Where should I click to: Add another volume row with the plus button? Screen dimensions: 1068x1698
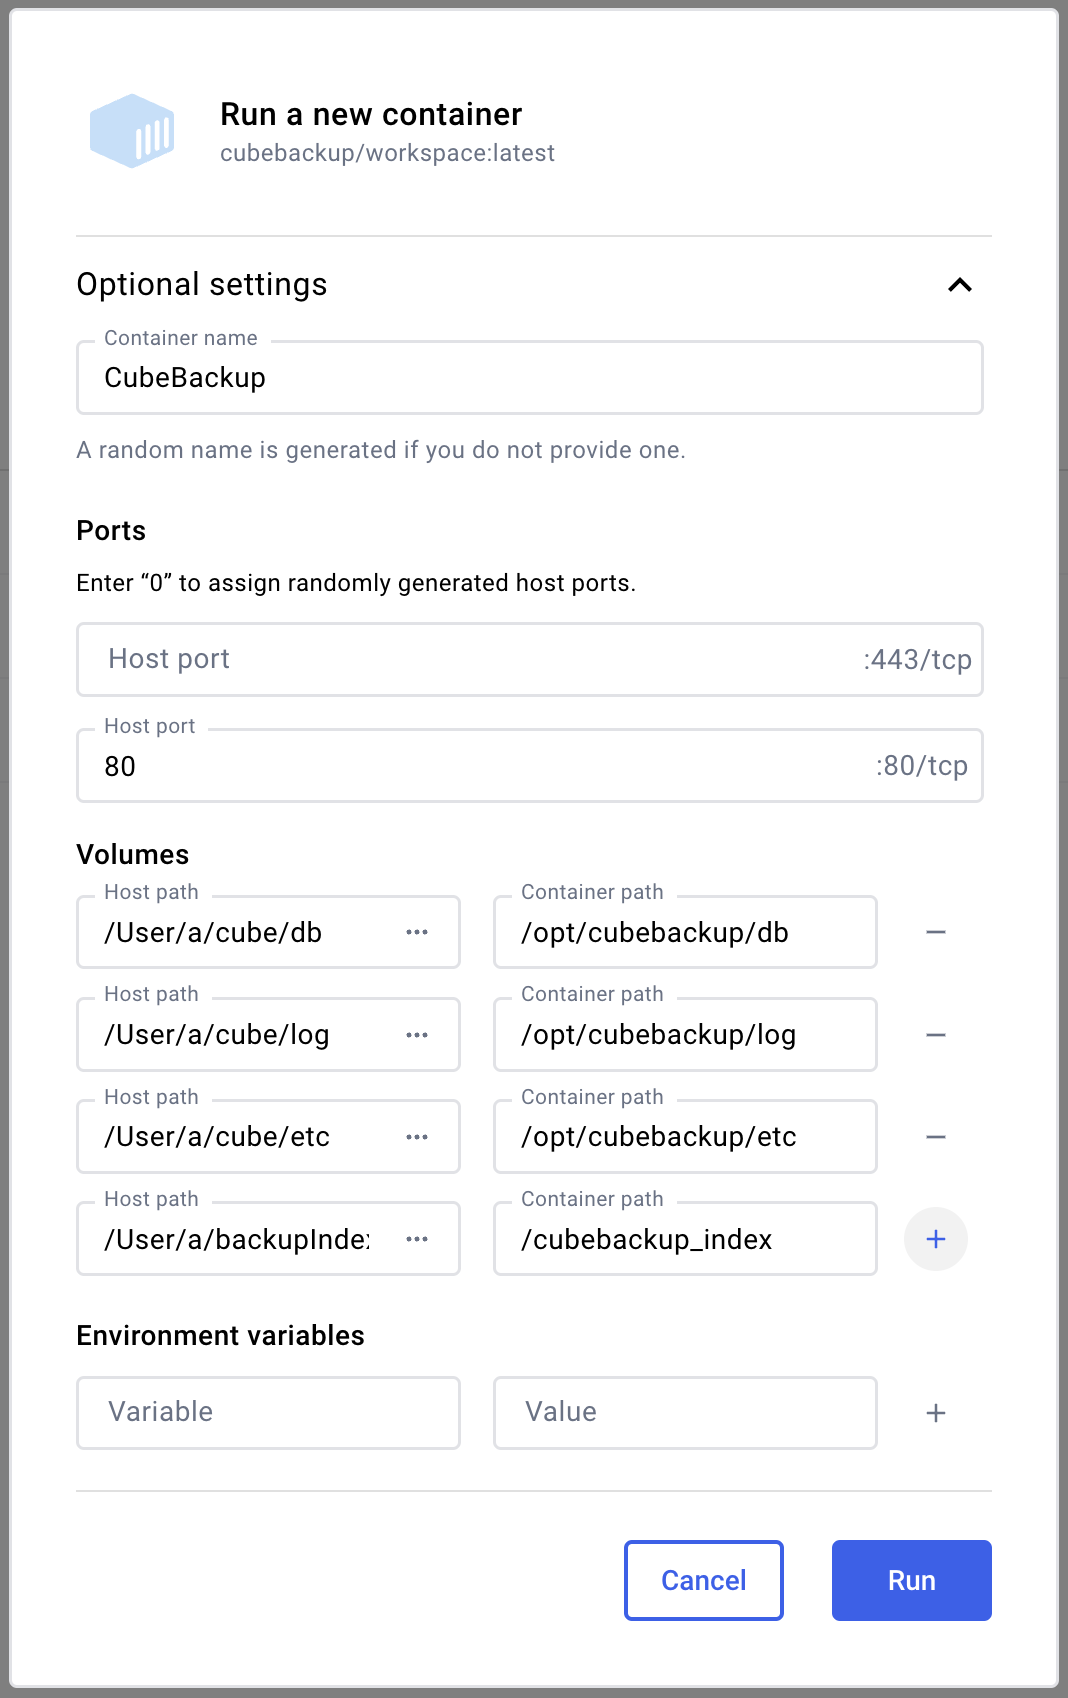pyautogui.click(x=936, y=1240)
